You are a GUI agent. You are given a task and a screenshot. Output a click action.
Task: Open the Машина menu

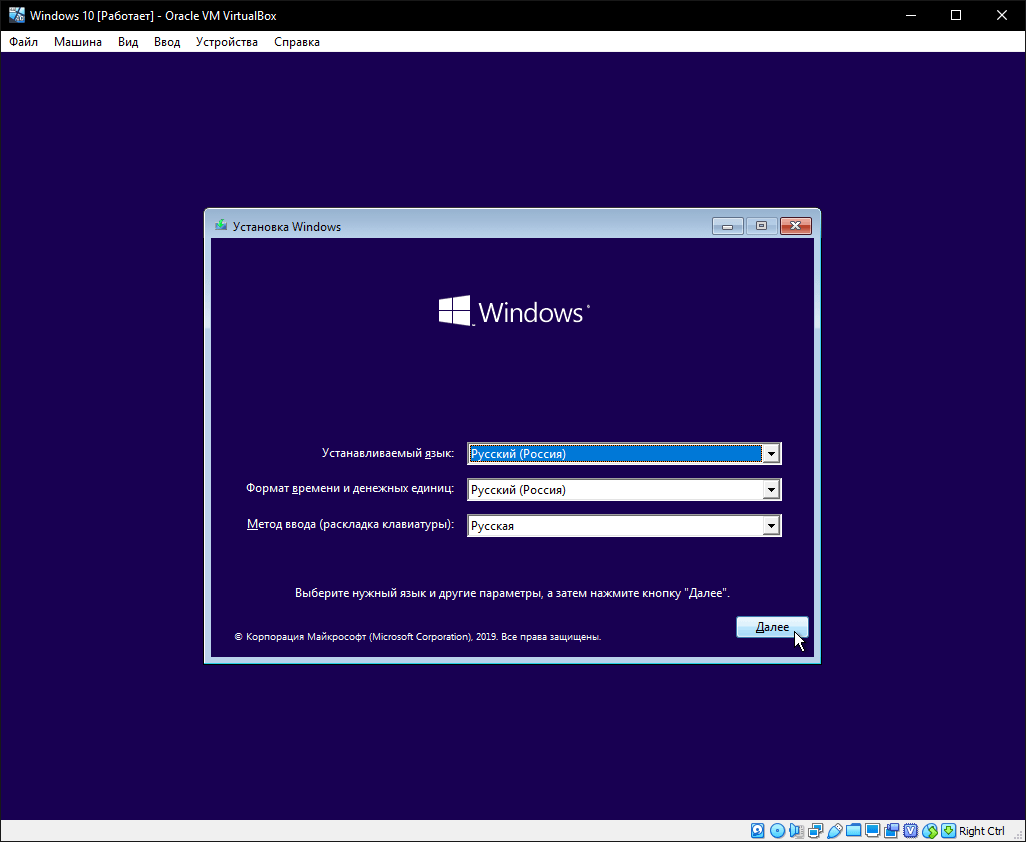[x=78, y=42]
